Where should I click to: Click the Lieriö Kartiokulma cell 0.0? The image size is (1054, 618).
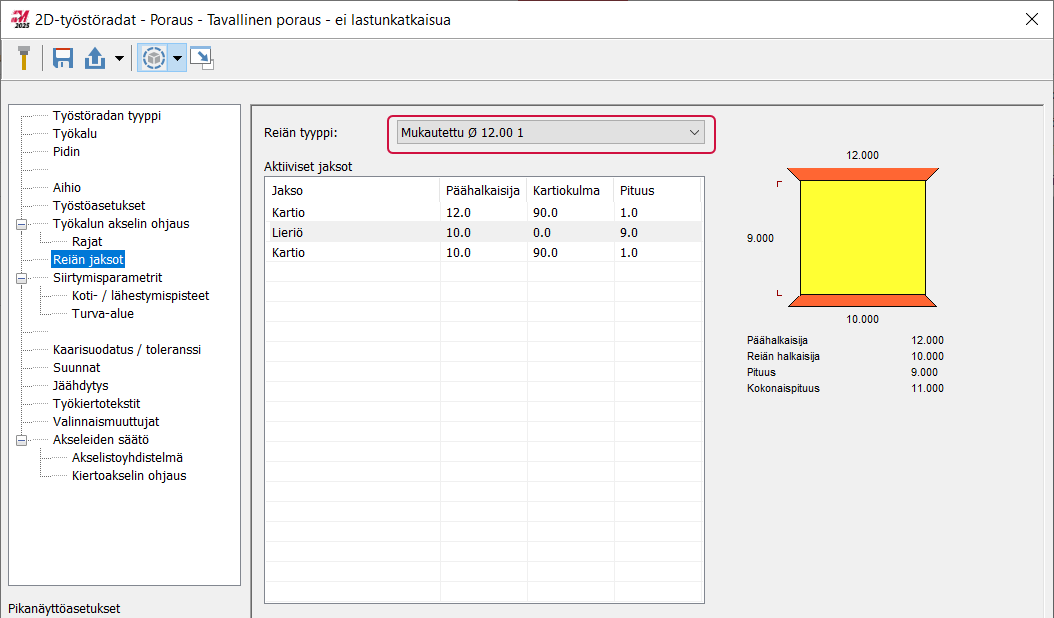(x=569, y=233)
